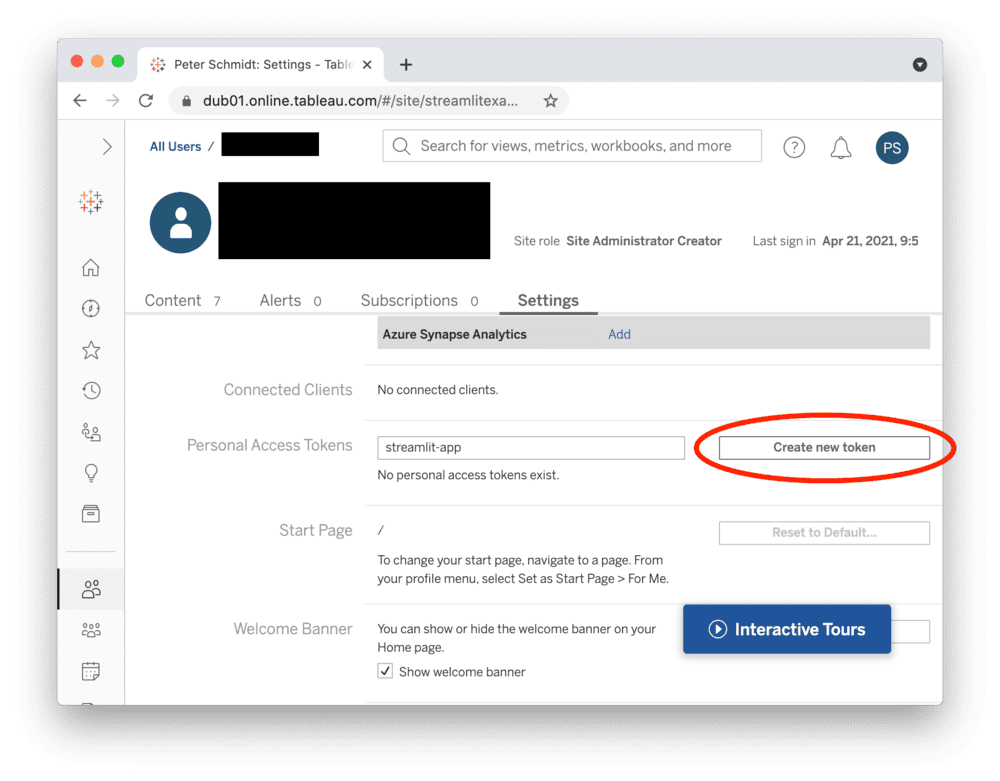Open Recents clock icon
This screenshot has width=1000, height=781.
point(91,391)
